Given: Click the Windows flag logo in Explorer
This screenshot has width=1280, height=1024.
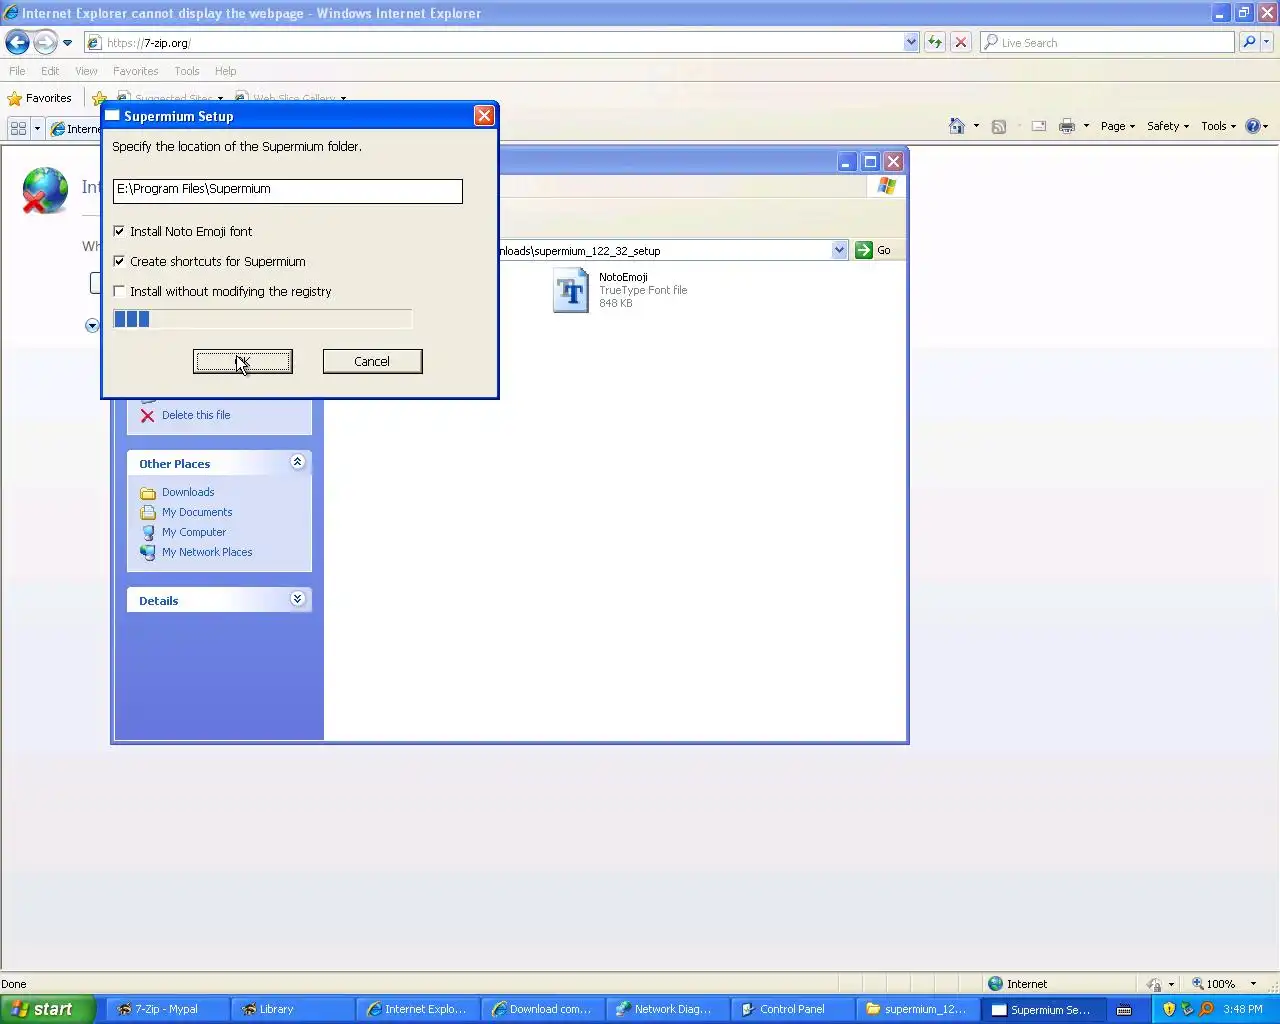Looking at the screenshot, I should click(x=887, y=186).
